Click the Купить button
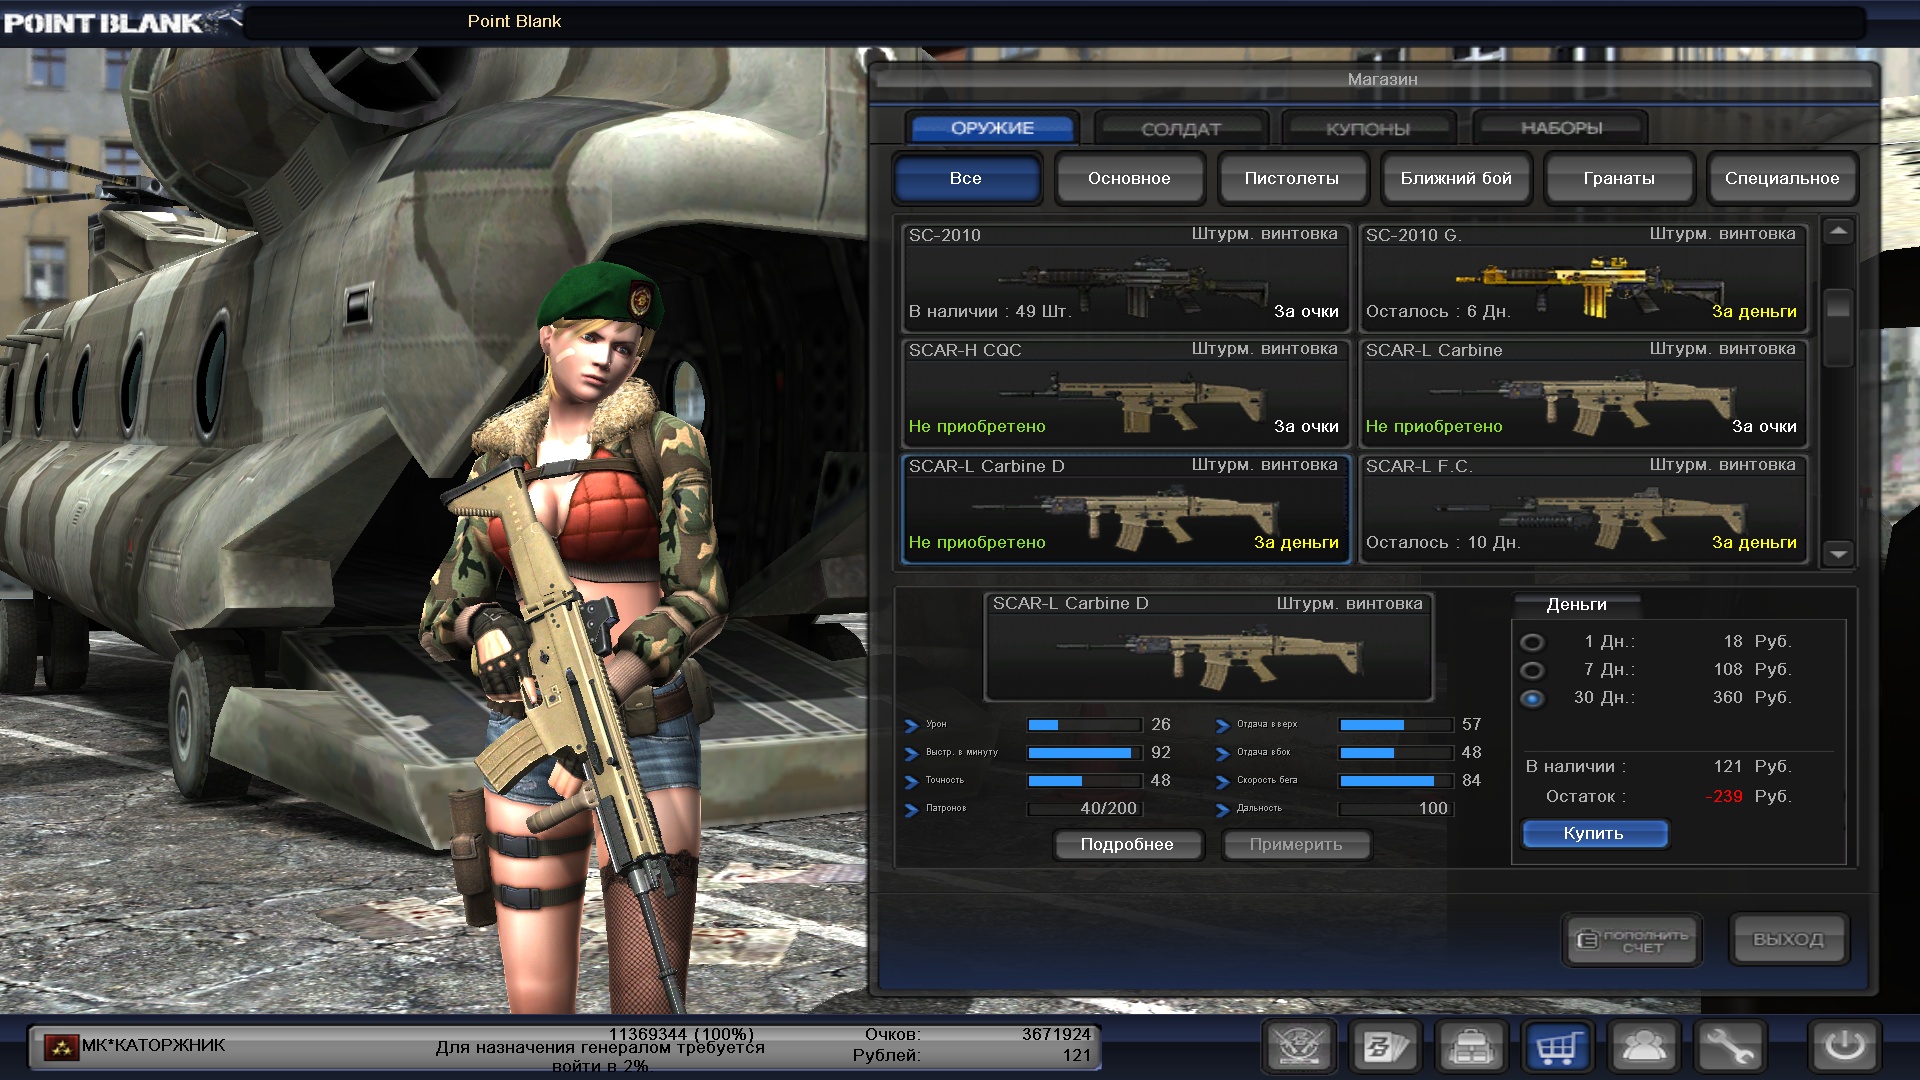Screen dimensions: 1920x1080 pyautogui.click(x=1594, y=833)
